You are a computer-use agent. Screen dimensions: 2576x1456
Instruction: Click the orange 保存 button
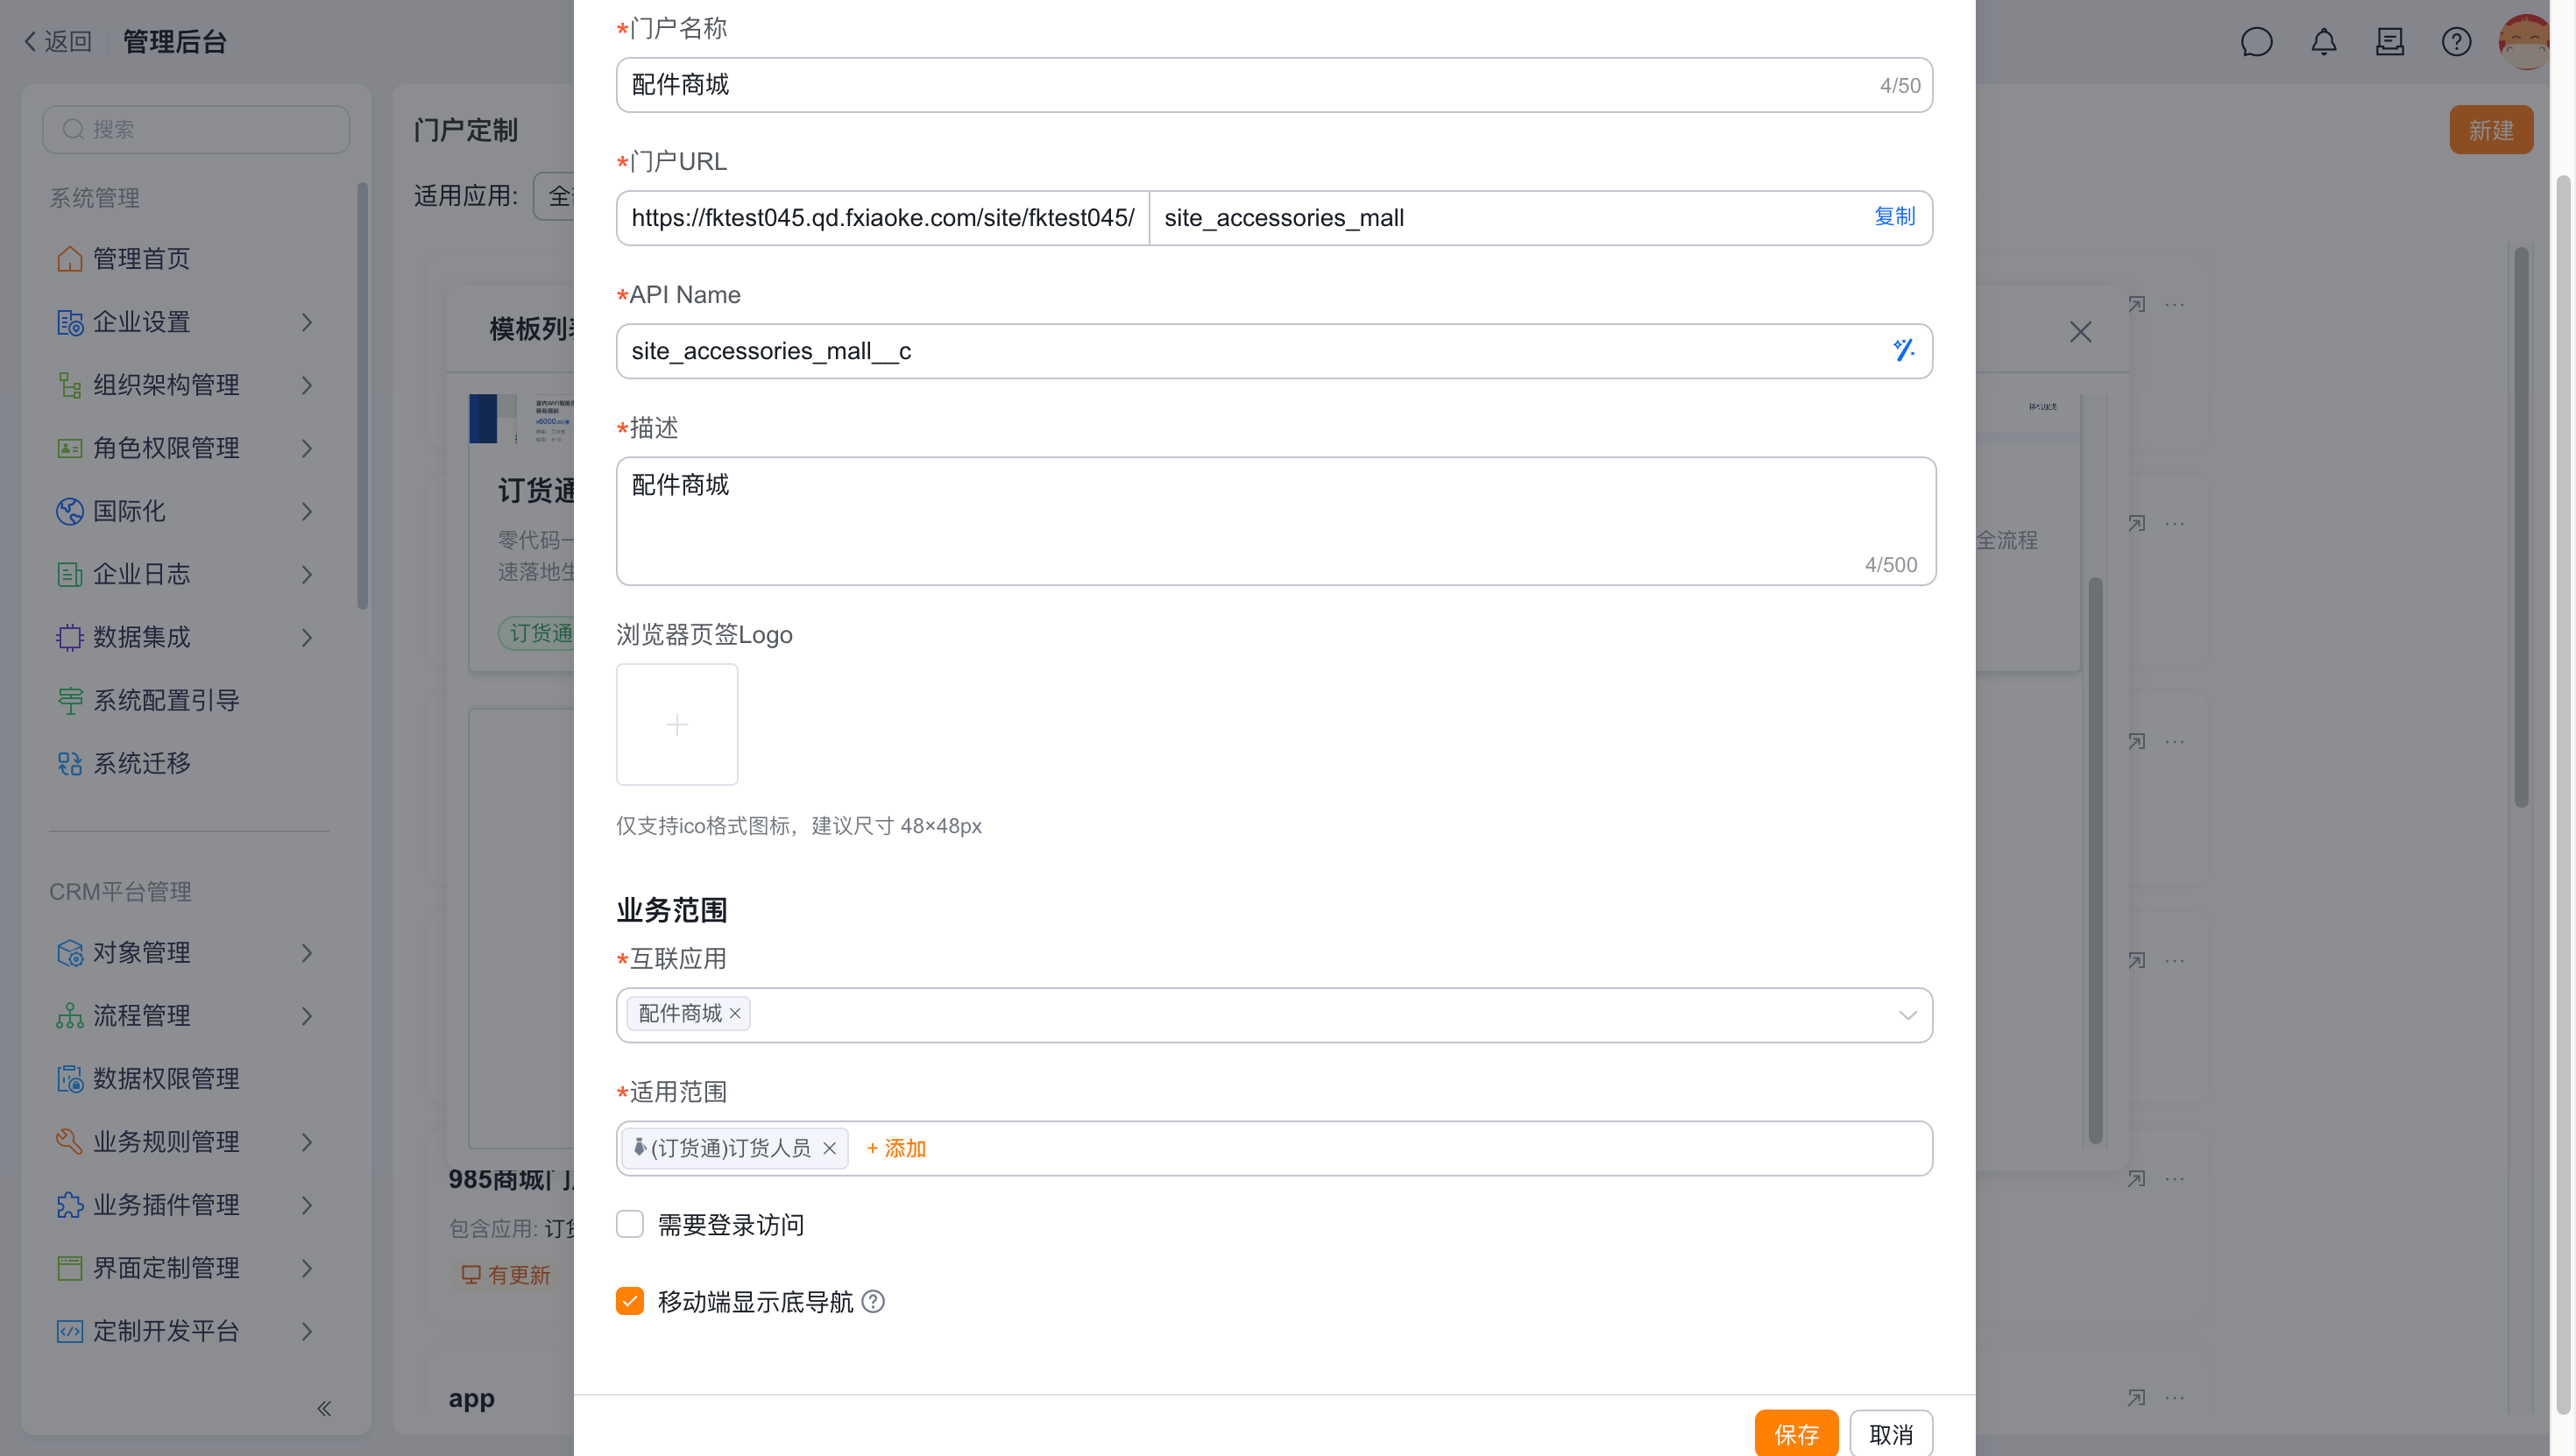(x=1796, y=1434)
